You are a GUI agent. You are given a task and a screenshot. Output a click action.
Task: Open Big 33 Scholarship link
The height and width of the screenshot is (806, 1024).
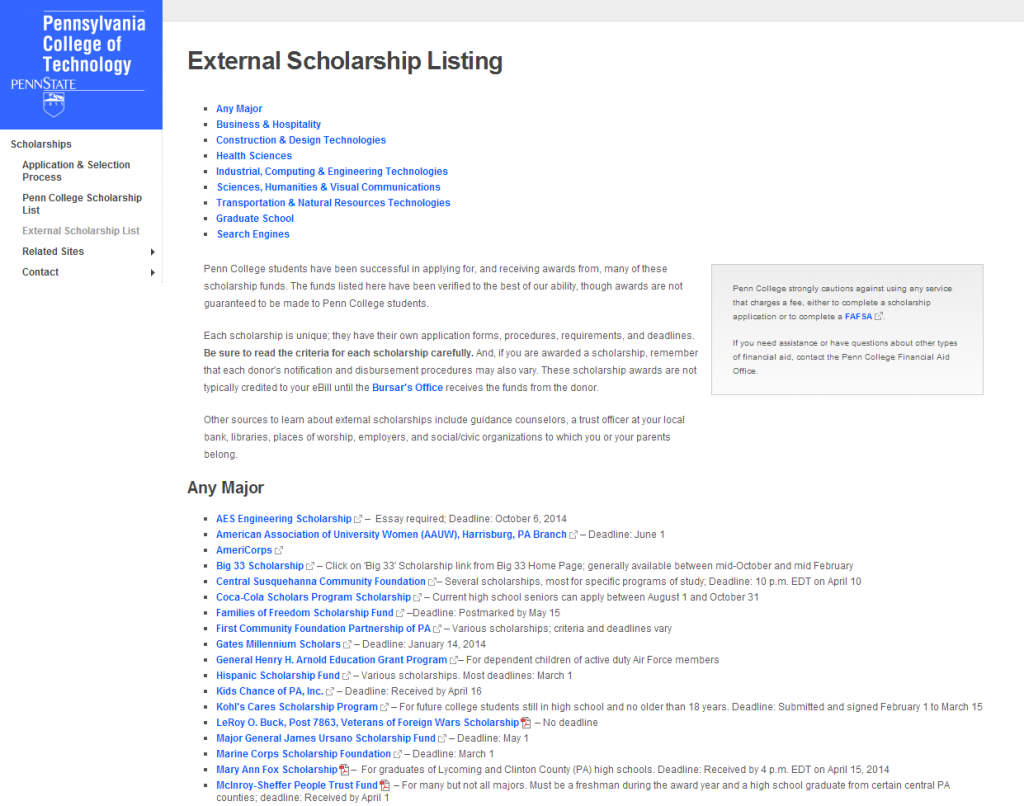tap(260, 566)
